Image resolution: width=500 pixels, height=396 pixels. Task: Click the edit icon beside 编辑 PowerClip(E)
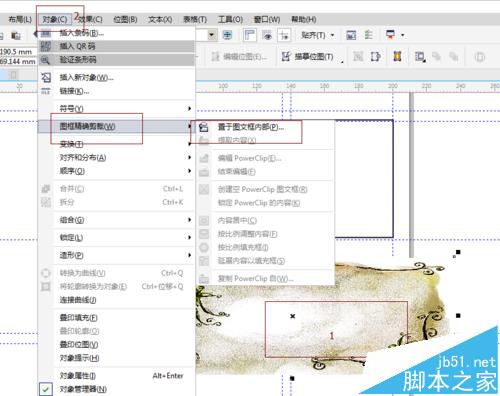point(204,158)
